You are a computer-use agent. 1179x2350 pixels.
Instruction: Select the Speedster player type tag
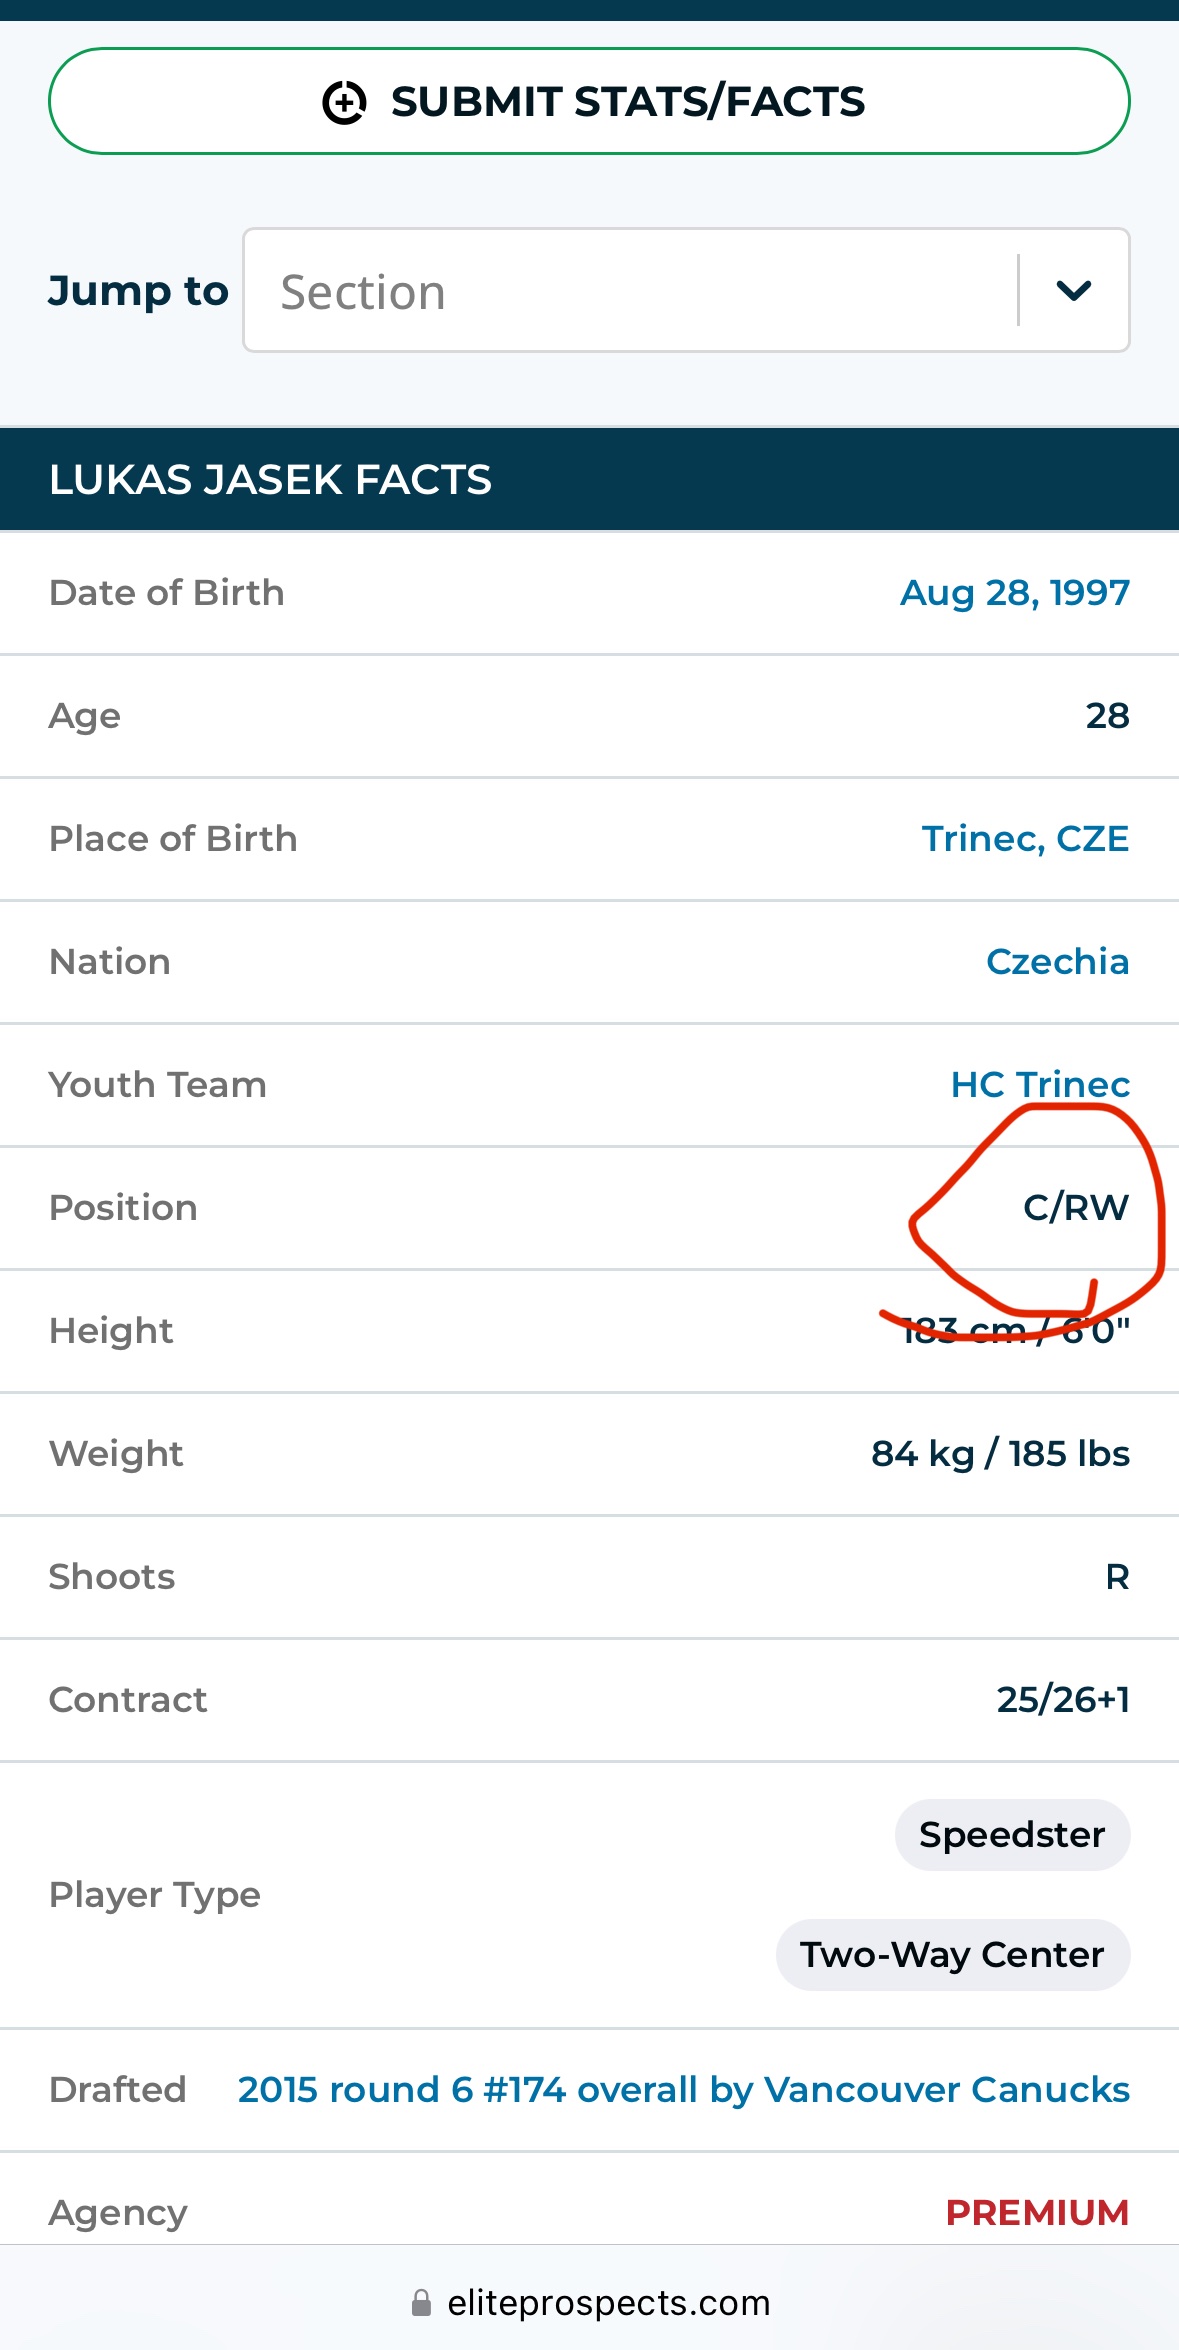[1011, 1835]
